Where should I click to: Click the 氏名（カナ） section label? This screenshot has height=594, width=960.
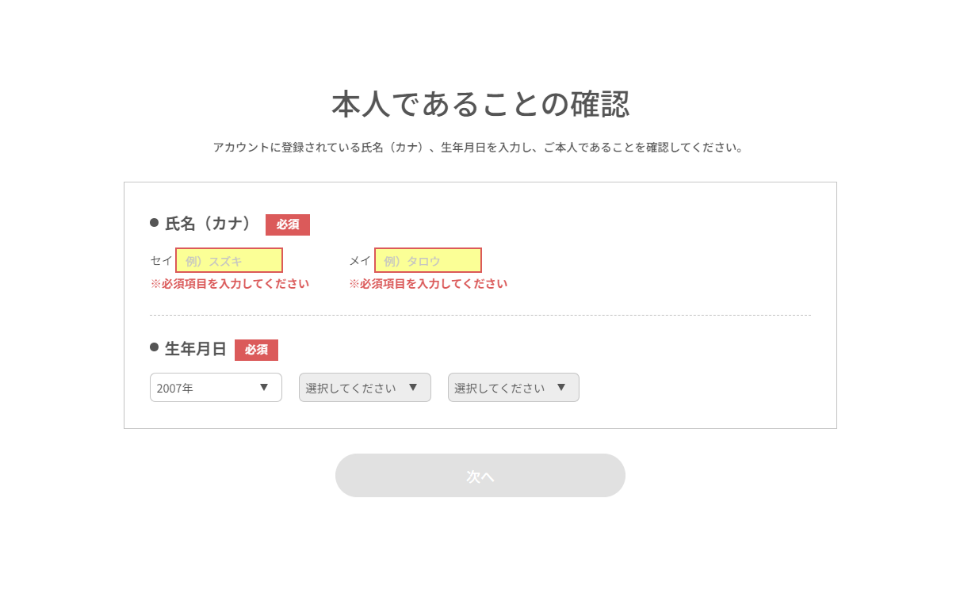click(208, 224)
